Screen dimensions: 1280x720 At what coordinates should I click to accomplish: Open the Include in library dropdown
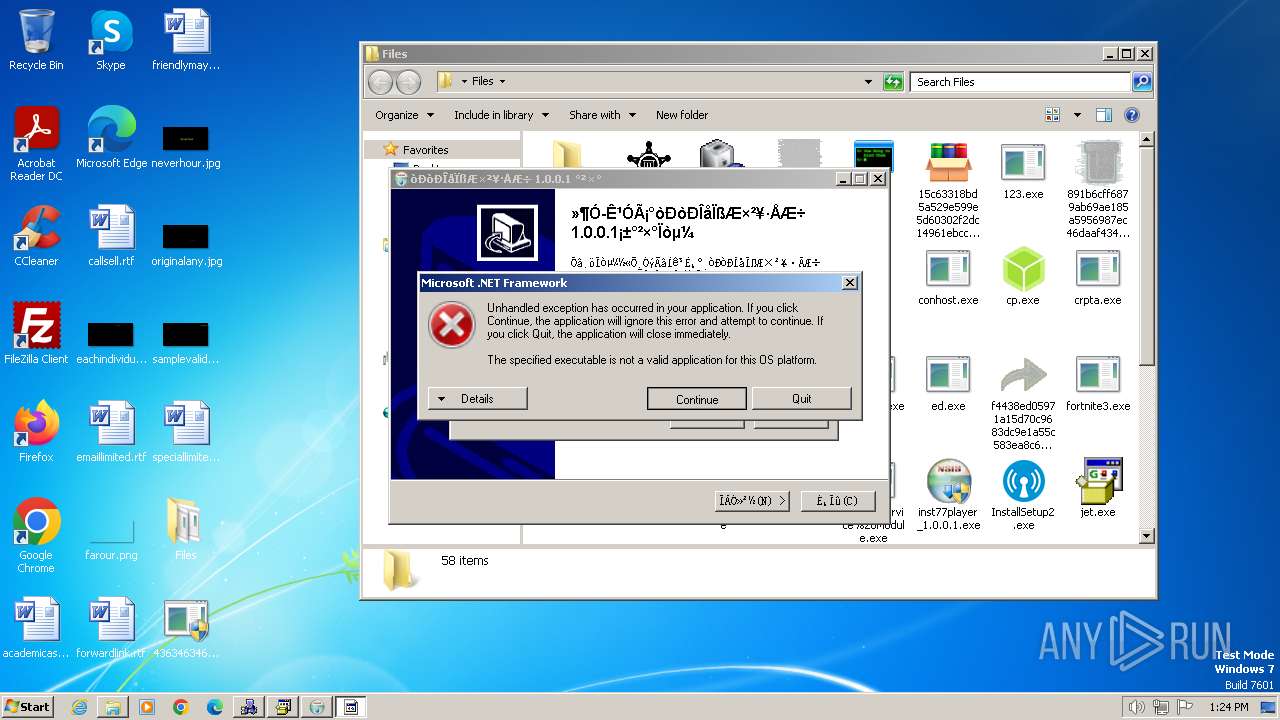coord(501,115)
